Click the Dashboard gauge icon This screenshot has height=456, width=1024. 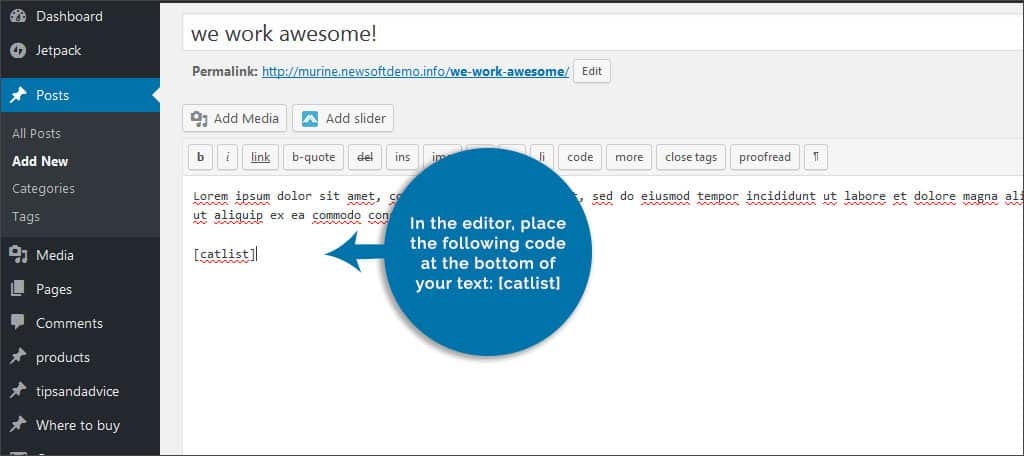click(x=18, y=16)
